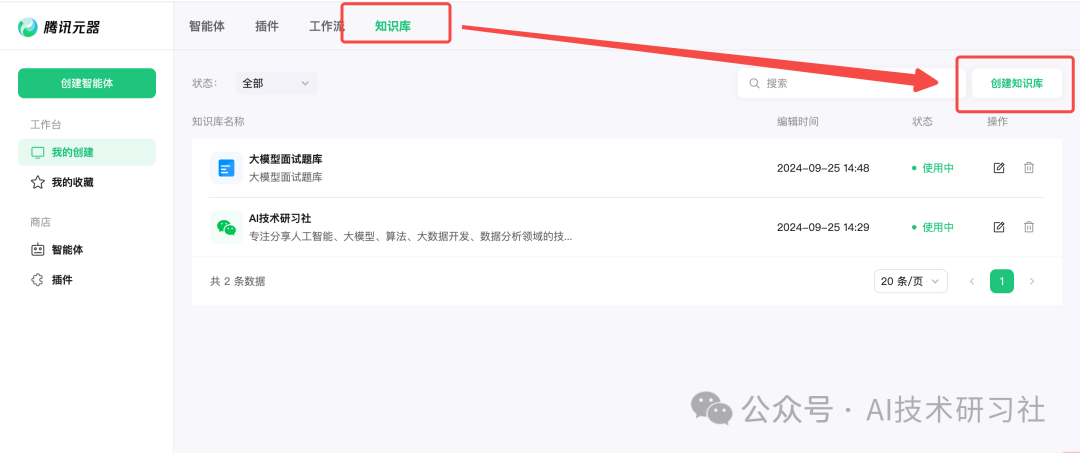
Task: Switch to the 插件 top tab
Action: pos(267,27)
